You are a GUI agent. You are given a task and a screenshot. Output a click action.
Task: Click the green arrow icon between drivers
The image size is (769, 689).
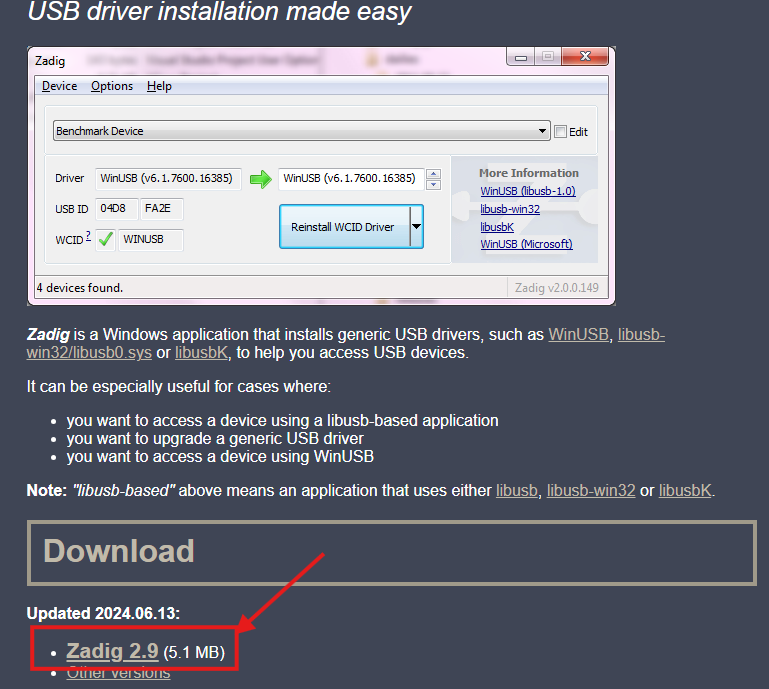[260, 179]
